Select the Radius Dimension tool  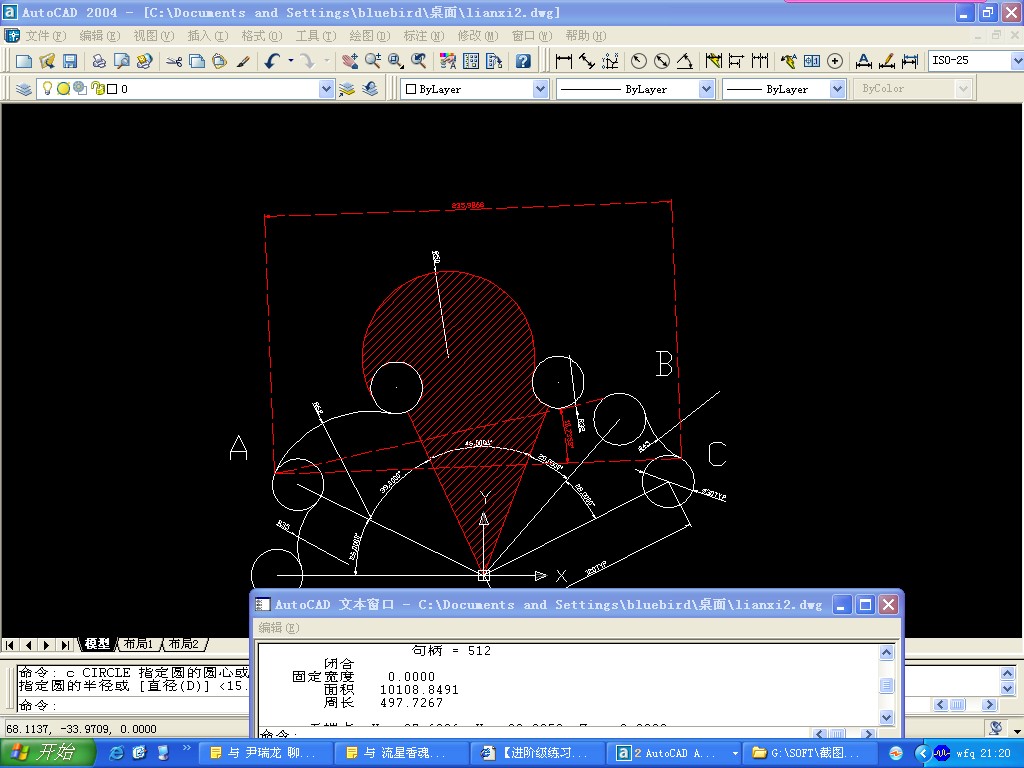click(x=639, y=61)
